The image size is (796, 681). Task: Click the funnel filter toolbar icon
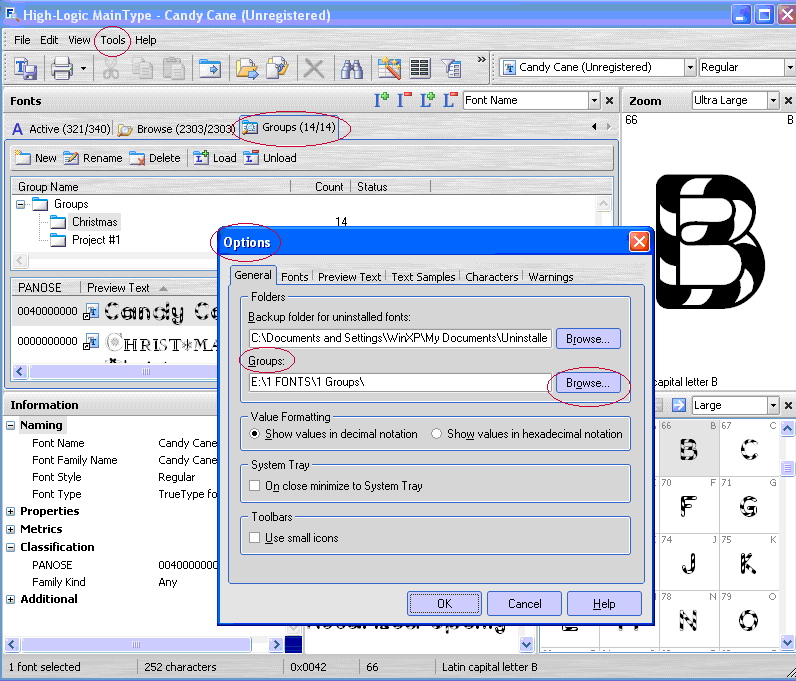coord(451,68)
